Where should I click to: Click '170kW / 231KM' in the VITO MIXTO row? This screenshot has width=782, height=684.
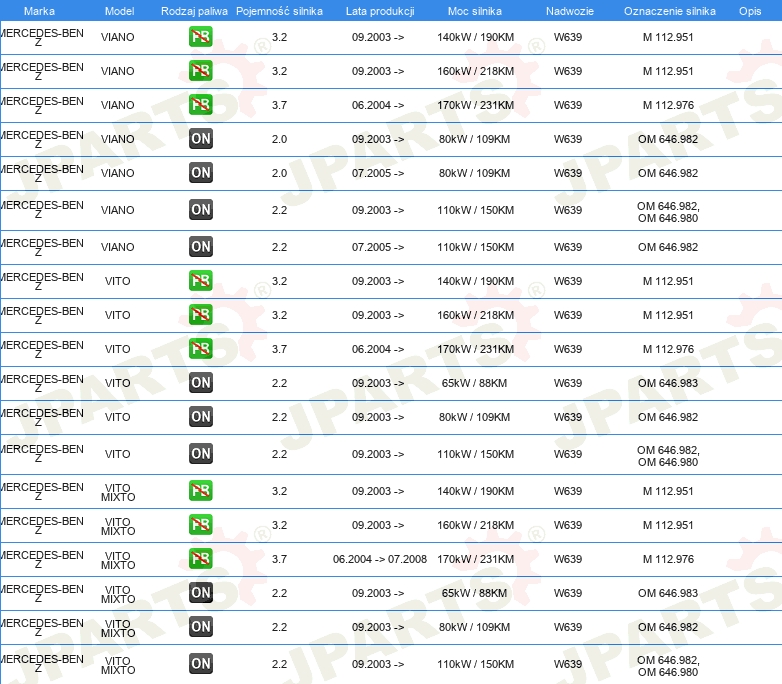(x=475, y=559)
